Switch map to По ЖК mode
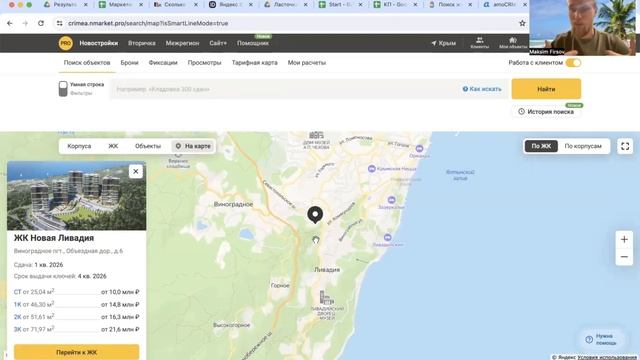The width and height of the screenshot is (640, 360). (541, 146)
